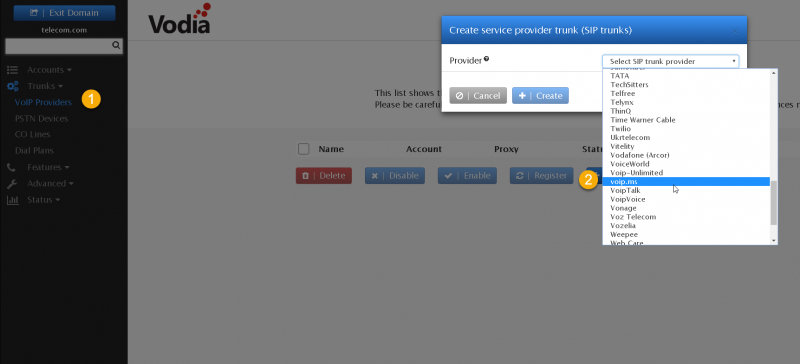This screenshot has height=364, width=800.
Task: Click the Provider help question icon
Action: tap(487, 59)
